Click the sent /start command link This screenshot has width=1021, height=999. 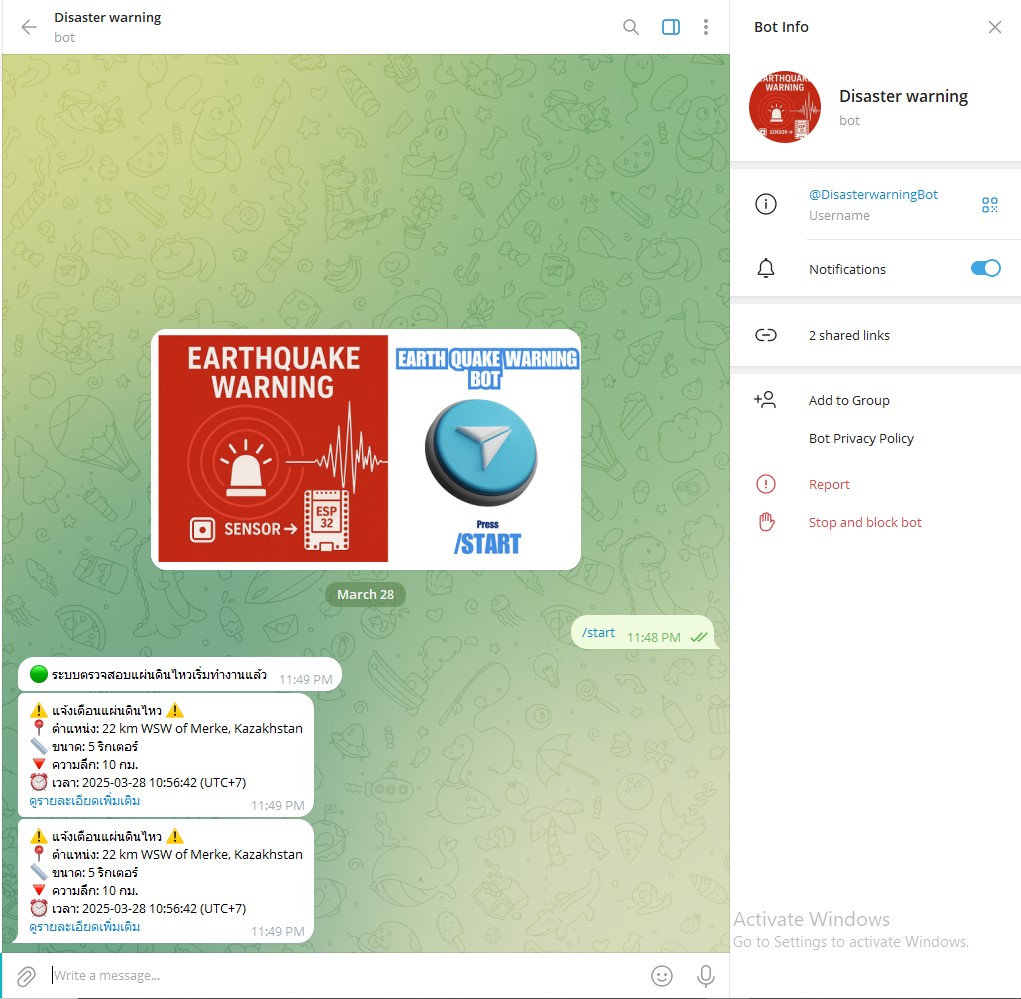598,632
